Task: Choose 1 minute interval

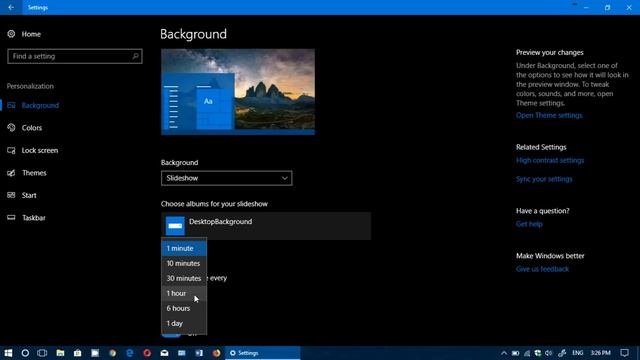Action: pos(184,249)
